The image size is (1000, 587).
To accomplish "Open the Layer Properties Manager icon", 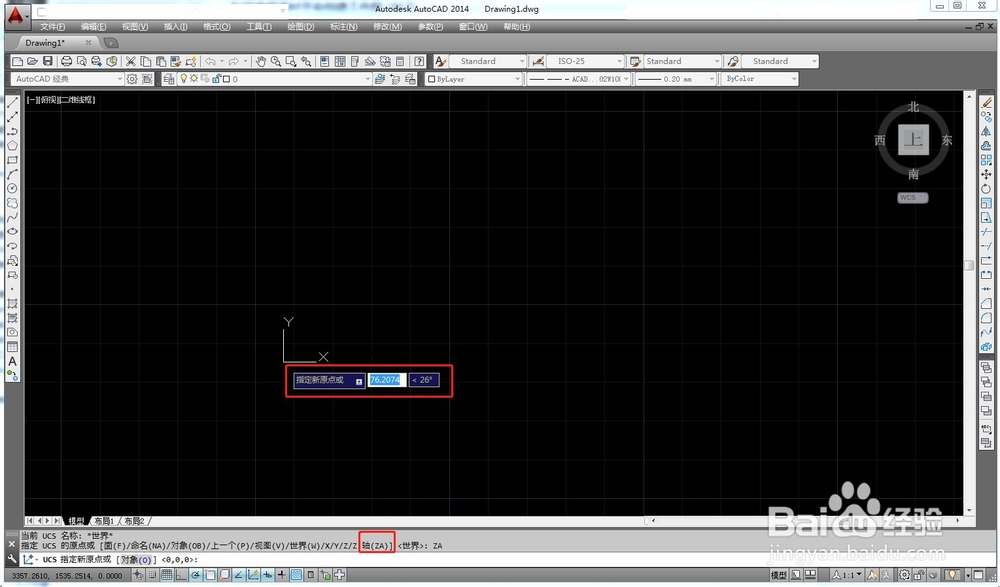I will [x=168, y=79].
